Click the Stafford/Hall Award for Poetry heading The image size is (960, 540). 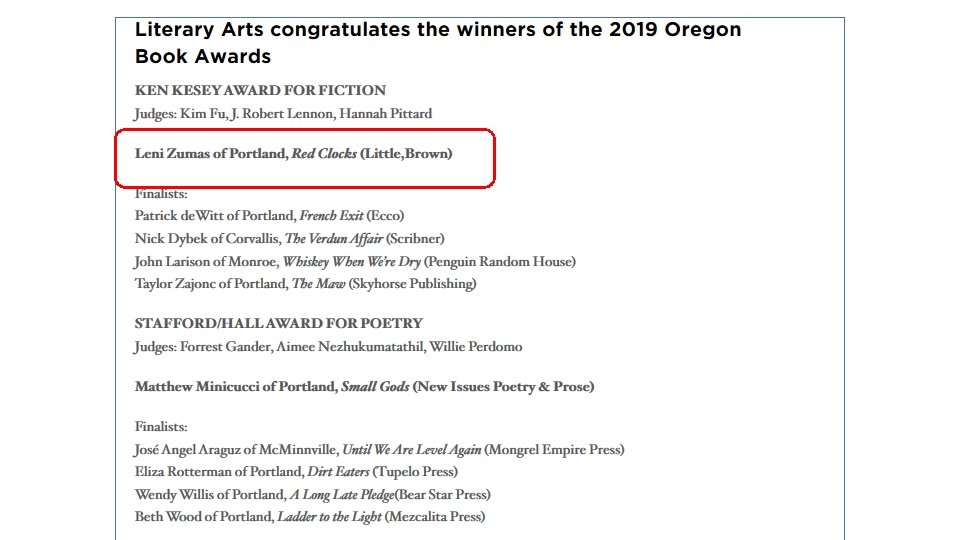[x=279, y=323]
